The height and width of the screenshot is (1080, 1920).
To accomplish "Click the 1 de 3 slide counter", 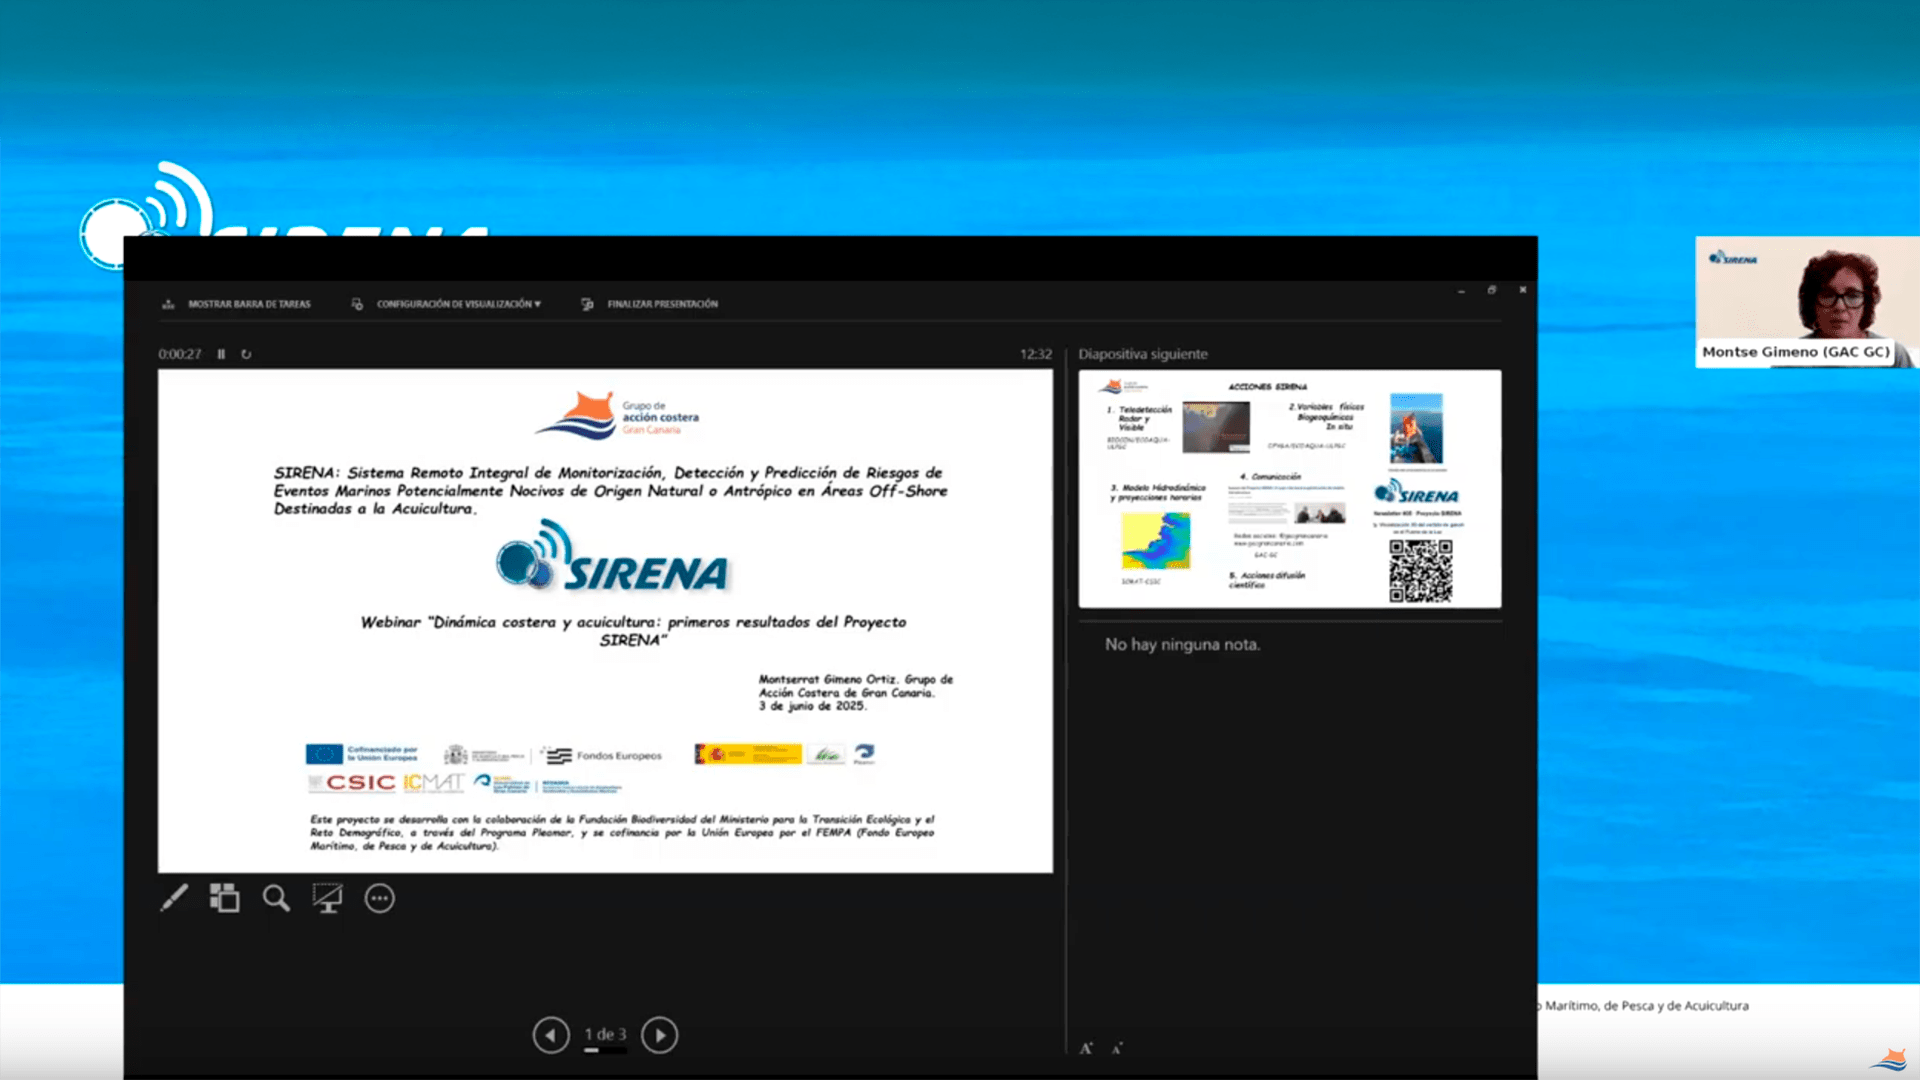I will coord(605,1034).
